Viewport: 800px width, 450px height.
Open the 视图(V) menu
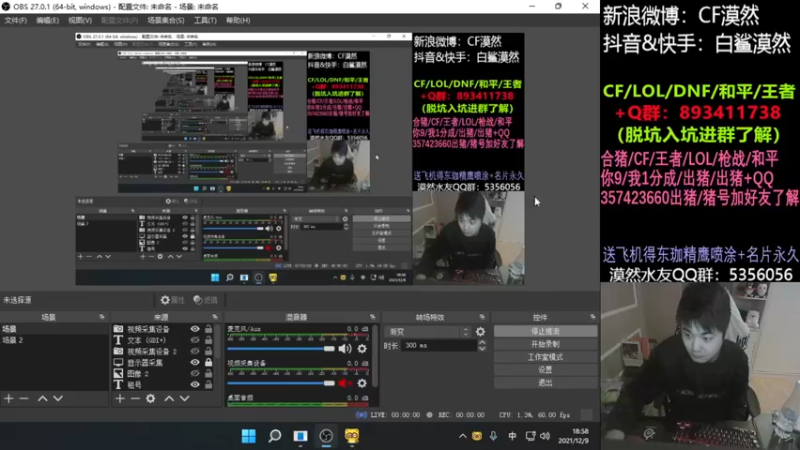point(80,20)
